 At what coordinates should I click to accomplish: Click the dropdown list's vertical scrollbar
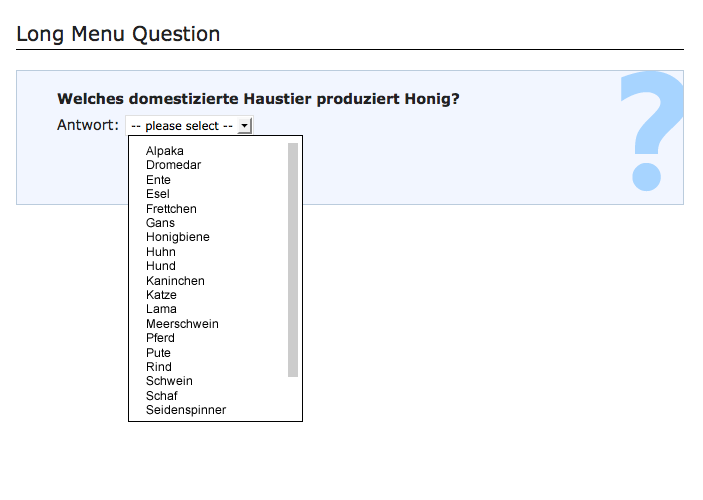pyautogui.click(x=293, y=260)
